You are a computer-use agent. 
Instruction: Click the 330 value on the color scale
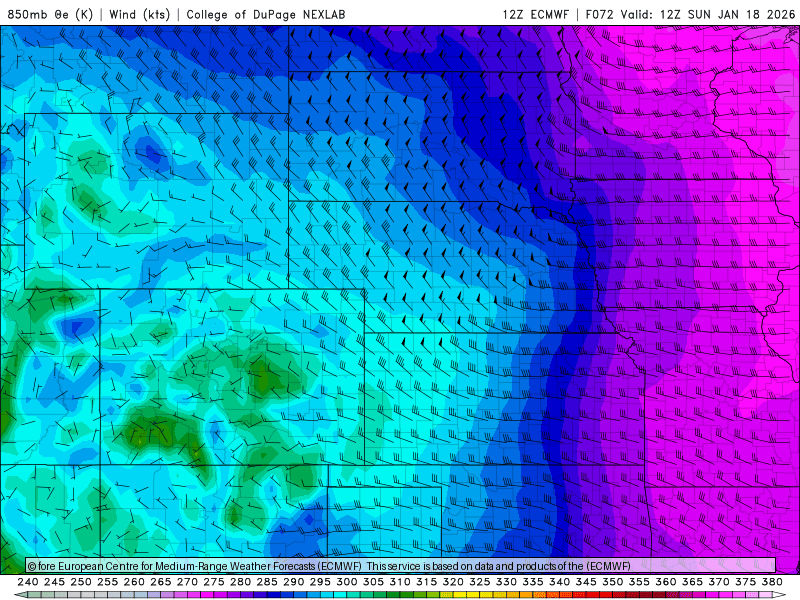tap(506, 582)
